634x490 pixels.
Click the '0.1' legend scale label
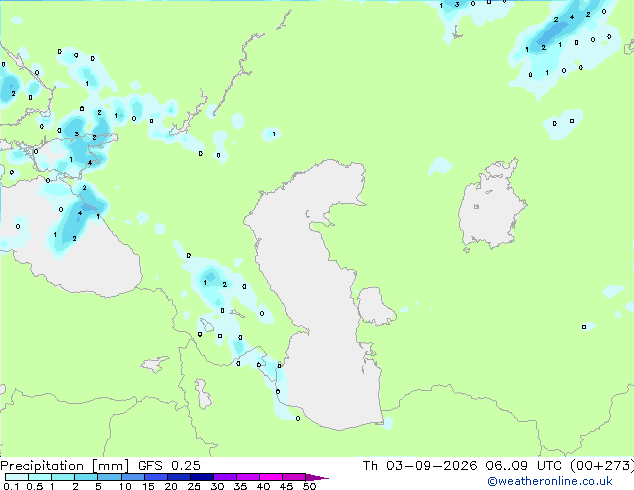point(11,486)
